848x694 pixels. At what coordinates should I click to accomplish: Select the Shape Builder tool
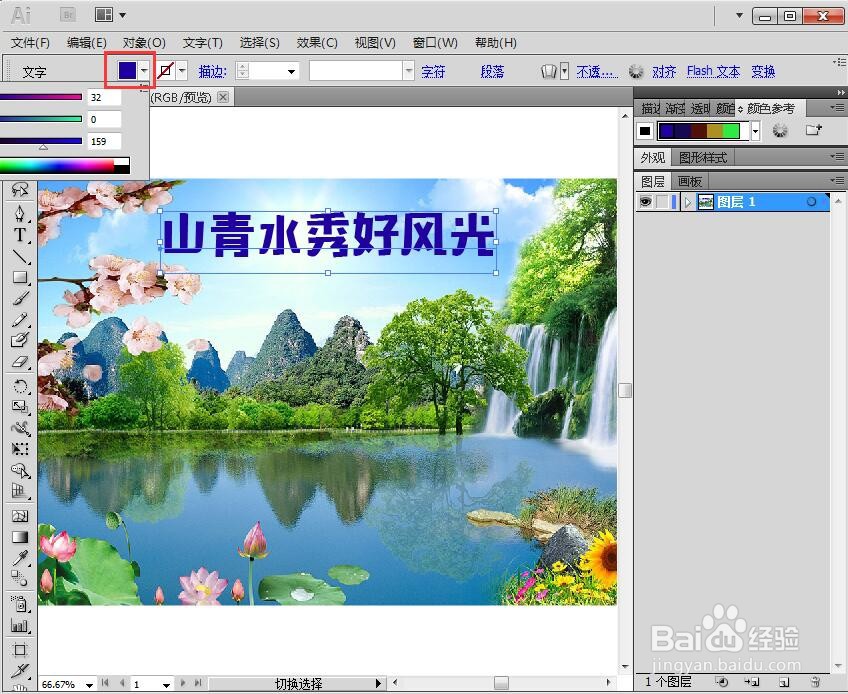pos(20,471)
